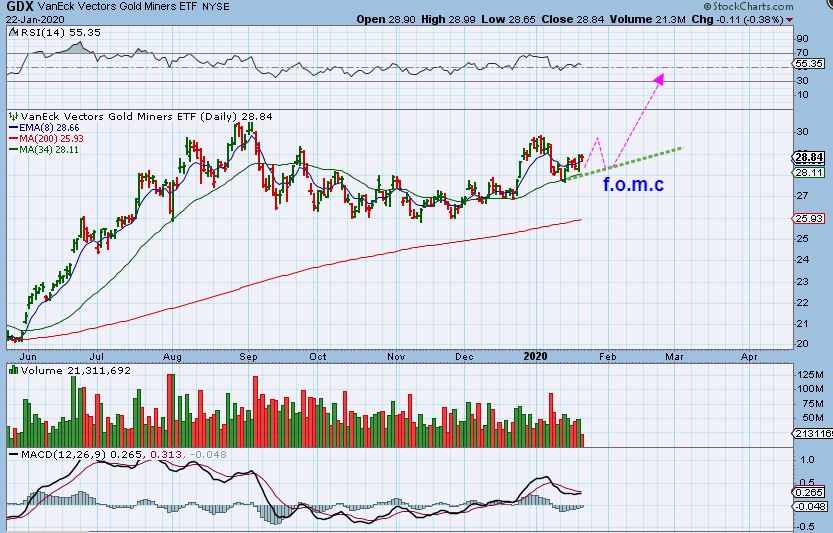Click the 25.93 moving average price tag

coord(810,218)
